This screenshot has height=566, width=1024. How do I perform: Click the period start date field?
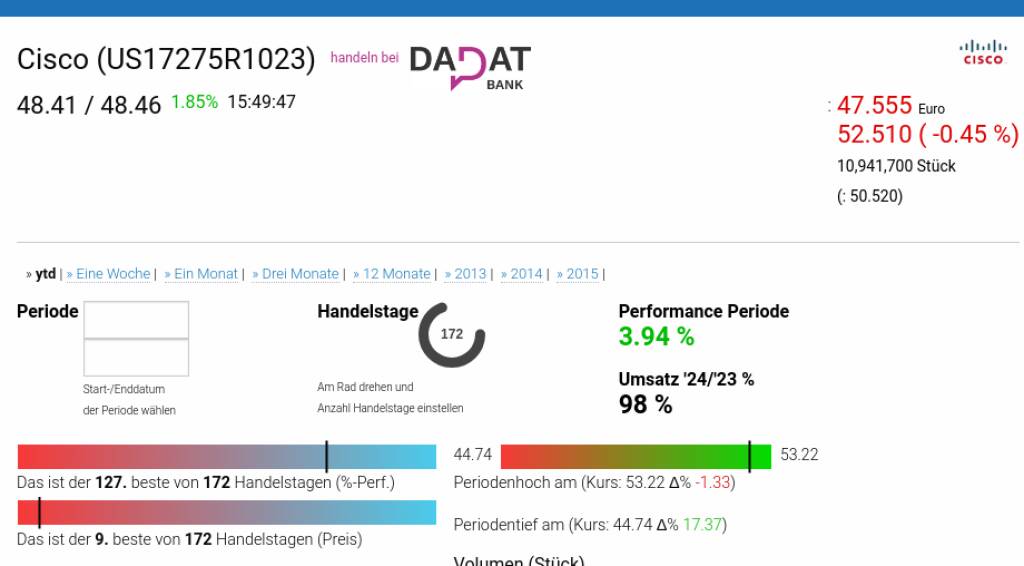[x=136, y=320]
